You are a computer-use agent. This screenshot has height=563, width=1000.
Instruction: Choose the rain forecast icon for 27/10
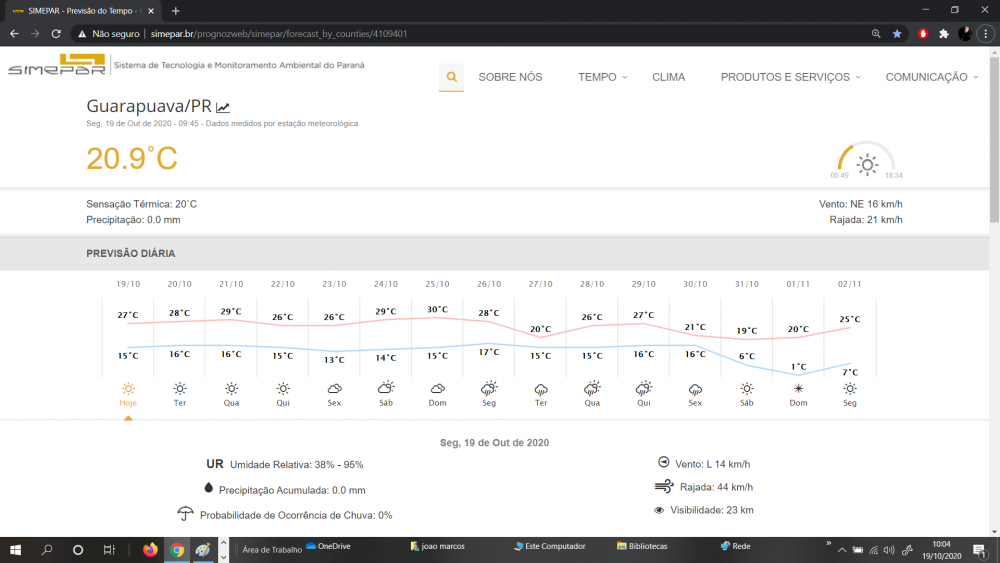point(541,388)
